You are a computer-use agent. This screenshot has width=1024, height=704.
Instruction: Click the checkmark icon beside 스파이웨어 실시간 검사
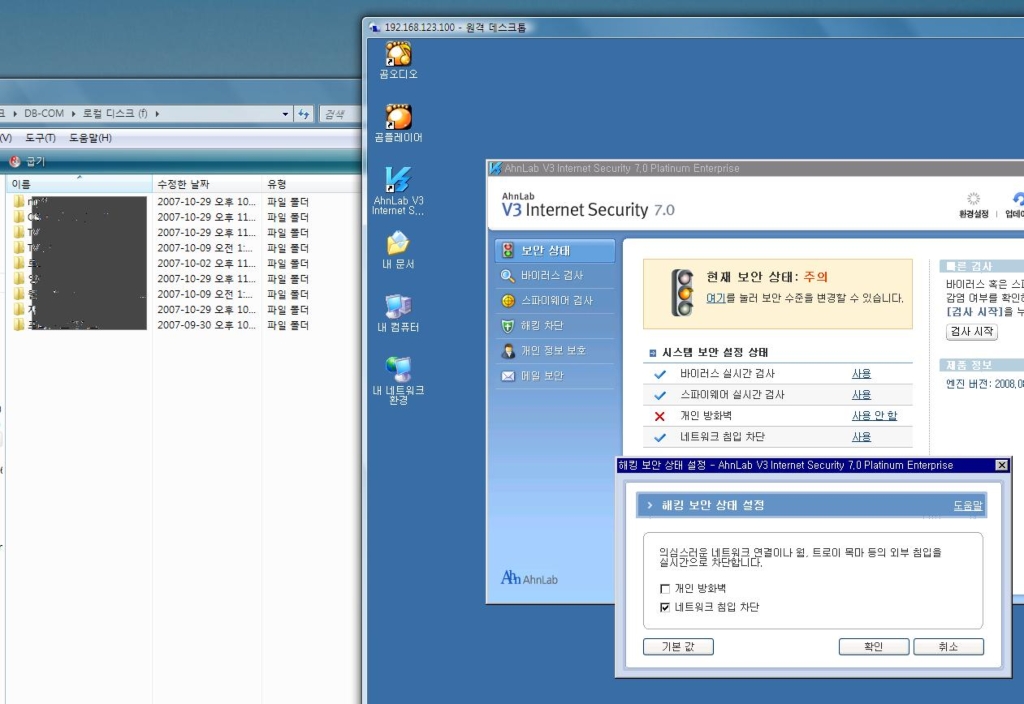pos(660,395)
